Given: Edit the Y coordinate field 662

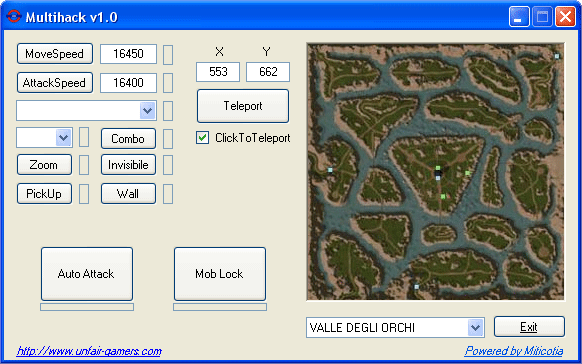Looking at the screenshot, I should click(x=268, y=72).
